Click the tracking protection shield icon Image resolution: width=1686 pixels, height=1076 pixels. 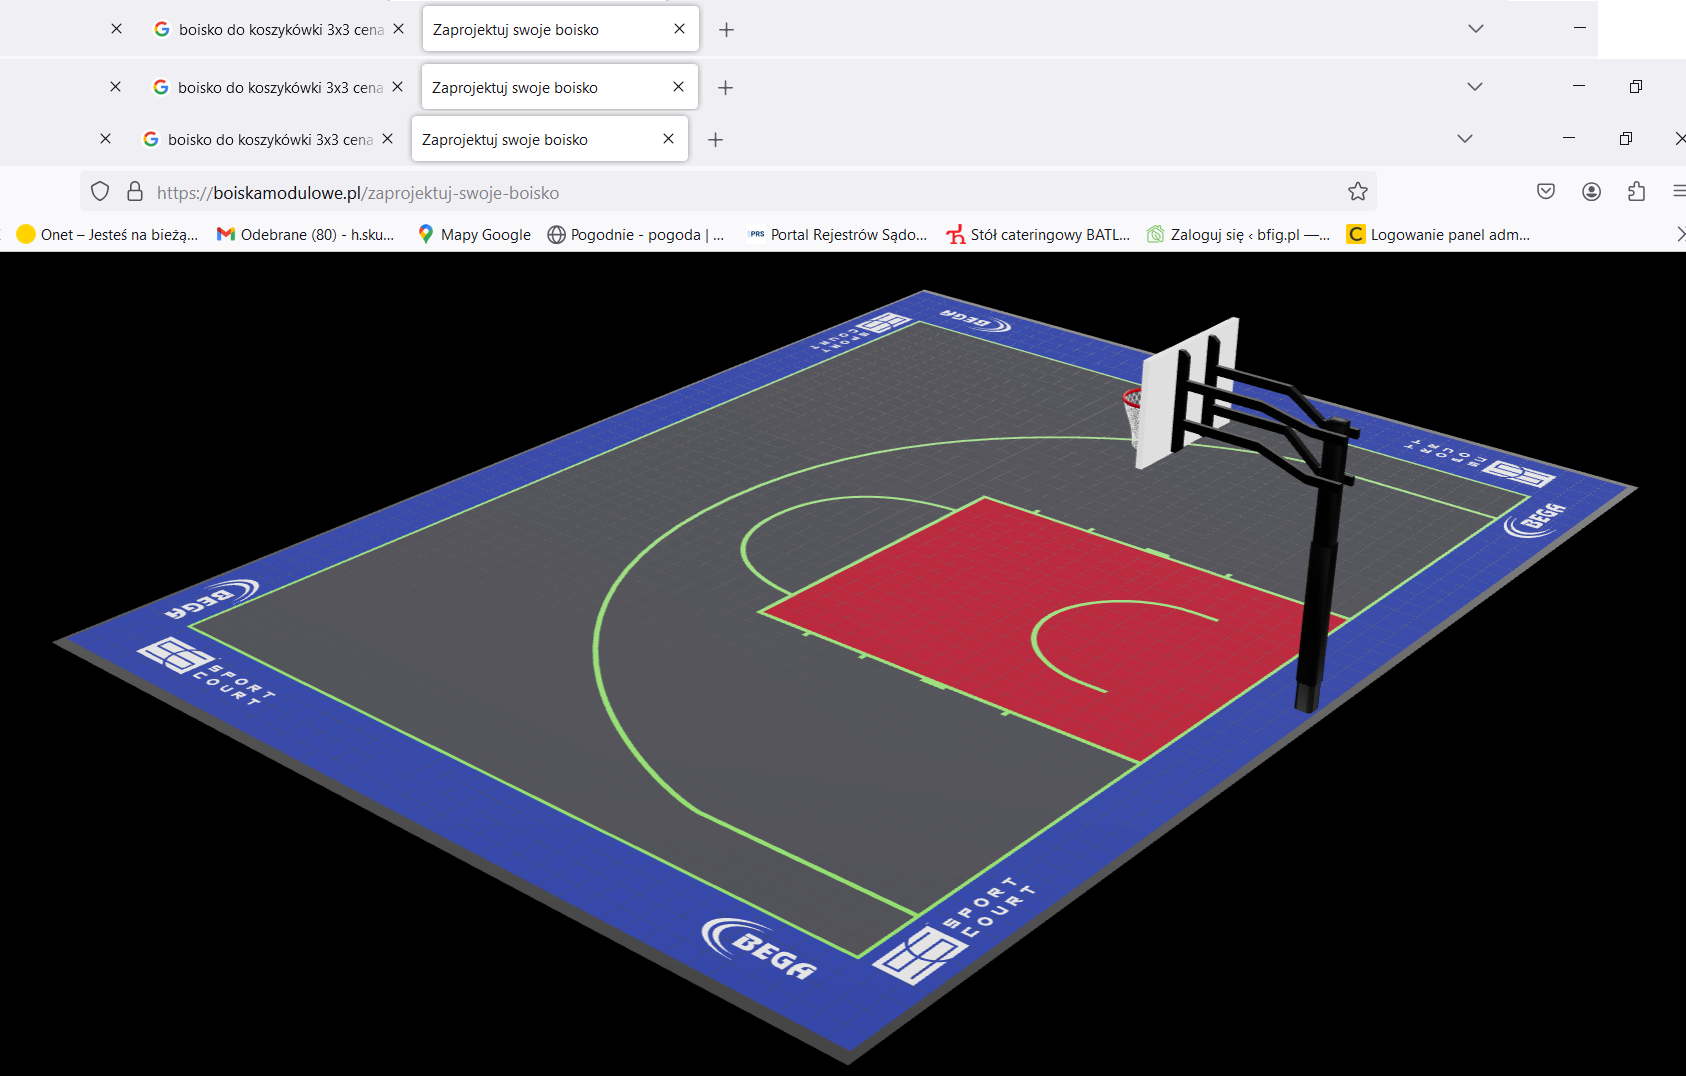(100, 192)
